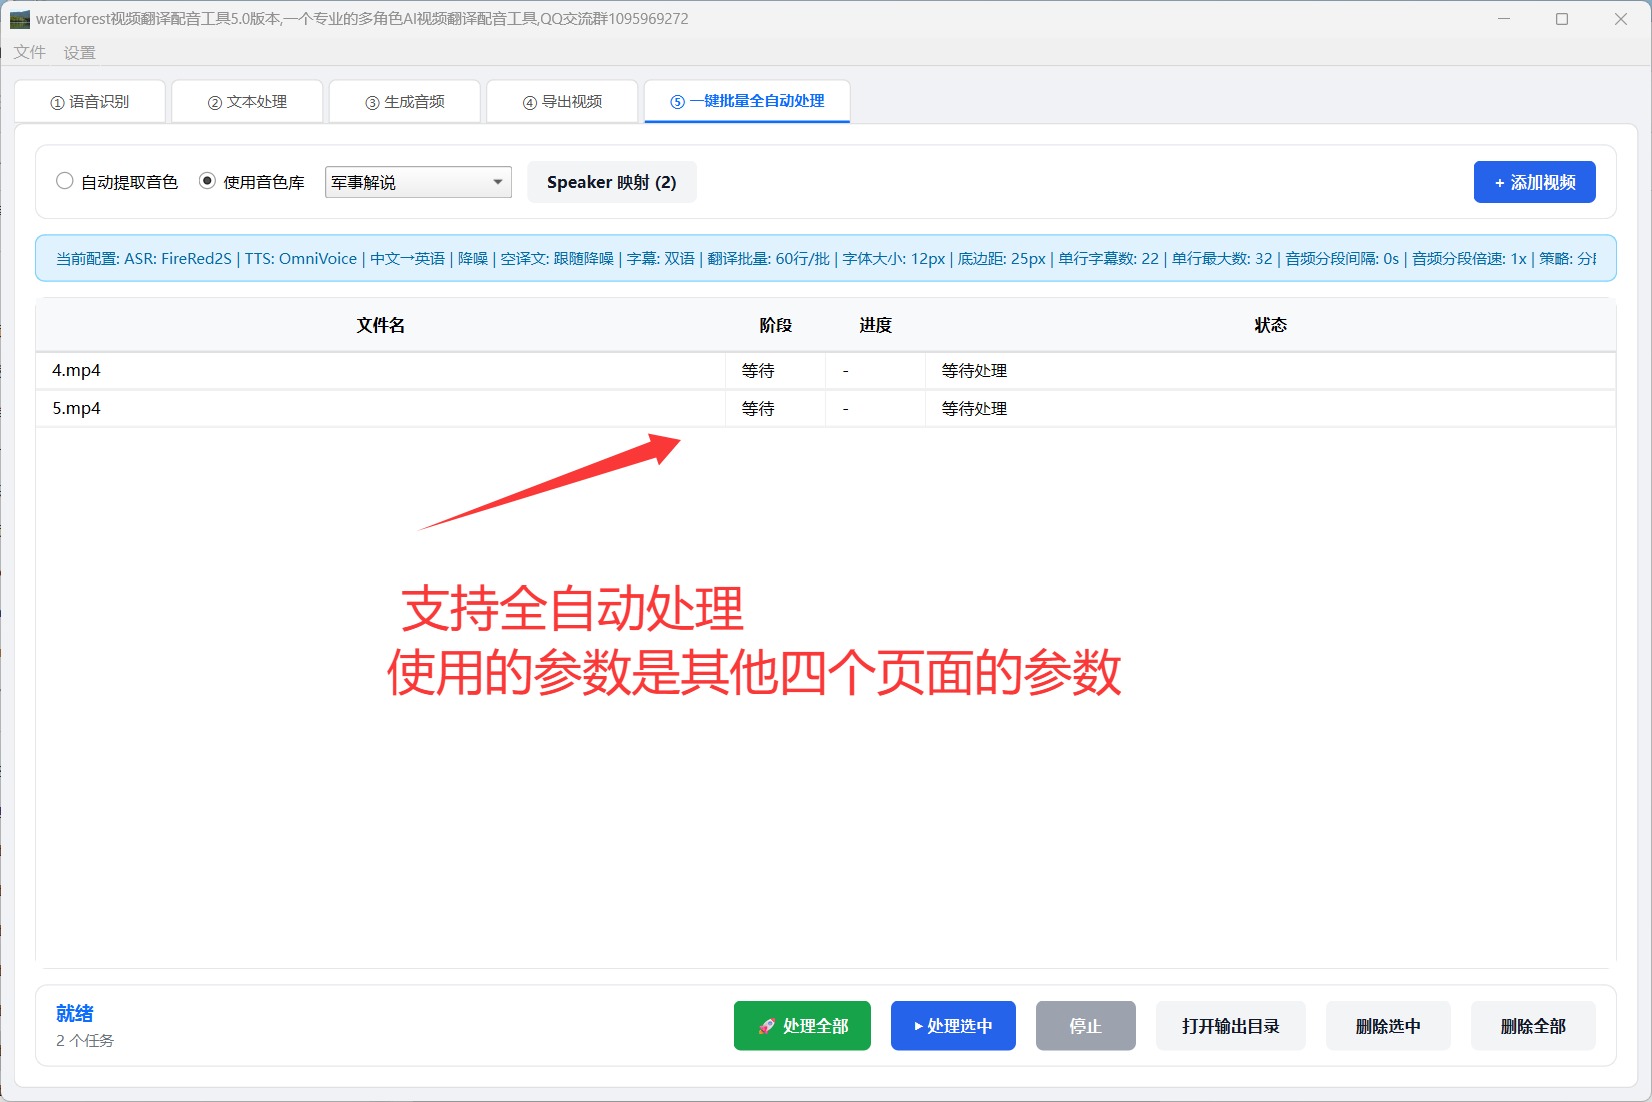Maximize the waterforest window
Image resolution: width=1652 pixels, height=1102 pixels.
click(x=1562, y=19)
